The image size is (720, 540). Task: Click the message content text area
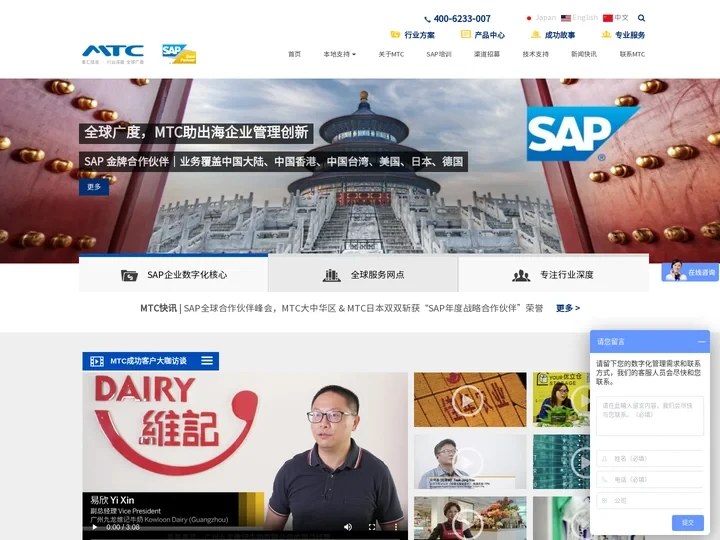(x=650, y=416)
